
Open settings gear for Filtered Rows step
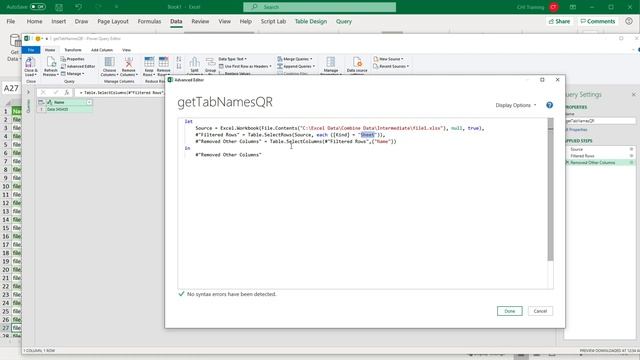(x=631, y=156)
